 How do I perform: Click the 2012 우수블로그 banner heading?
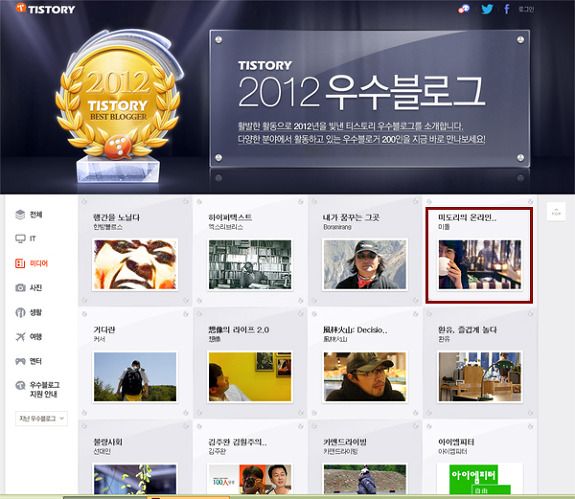coord(362,92)
